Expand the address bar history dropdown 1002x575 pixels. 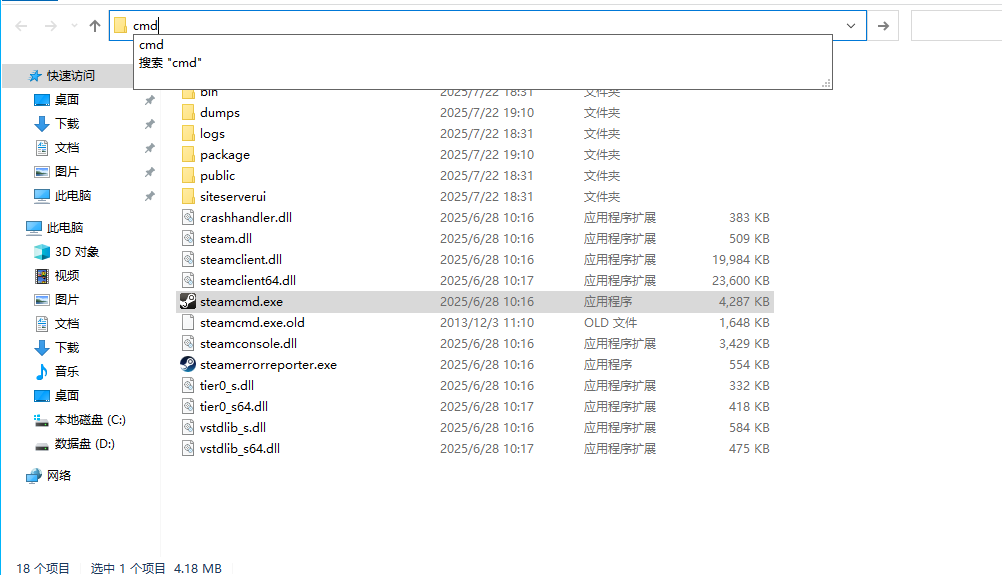(851, 26)
